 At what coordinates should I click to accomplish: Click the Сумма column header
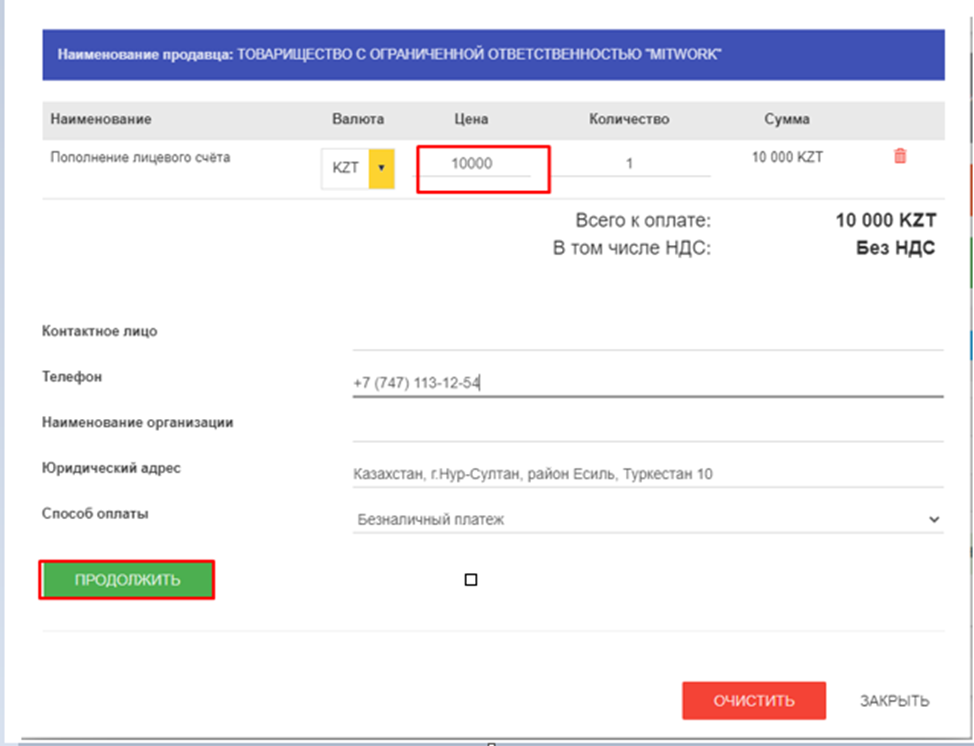[787, 119]
